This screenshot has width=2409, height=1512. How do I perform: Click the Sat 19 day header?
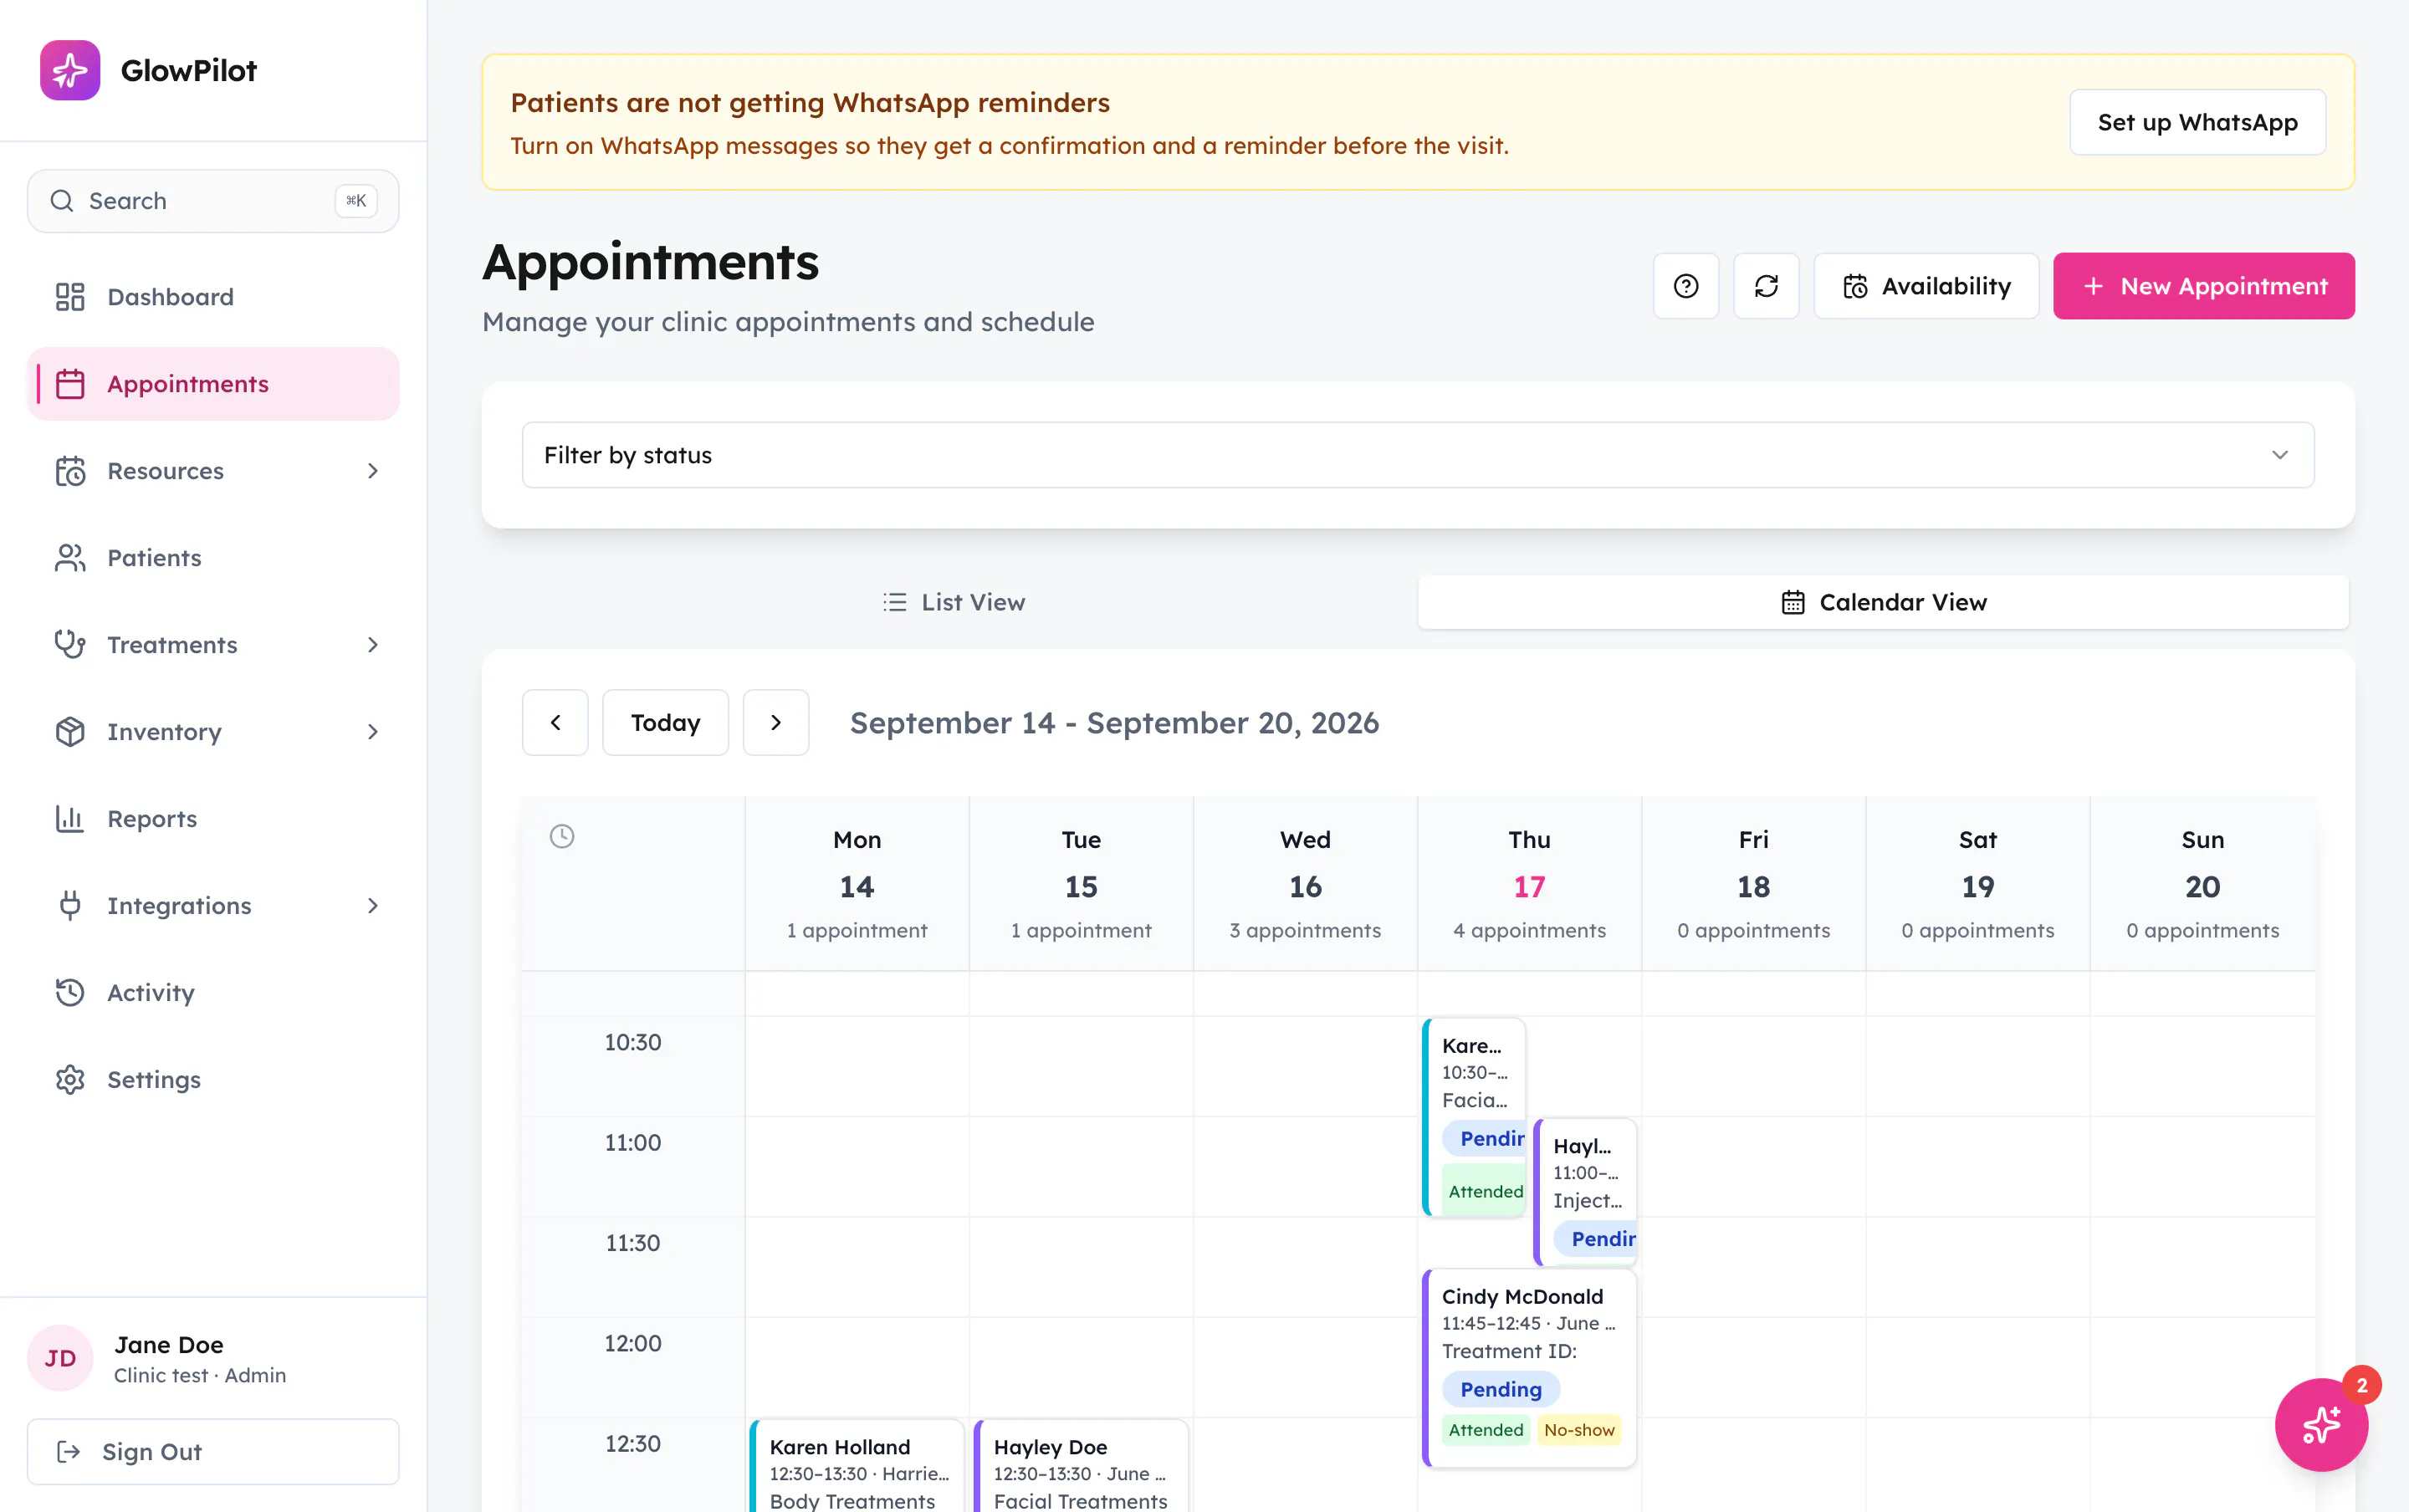(1978, 884)
